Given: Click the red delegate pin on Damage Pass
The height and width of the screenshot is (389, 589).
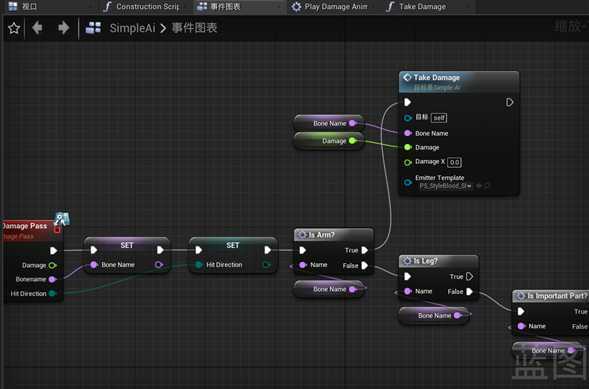Looking at the screenshot, I should coord(57,230).
